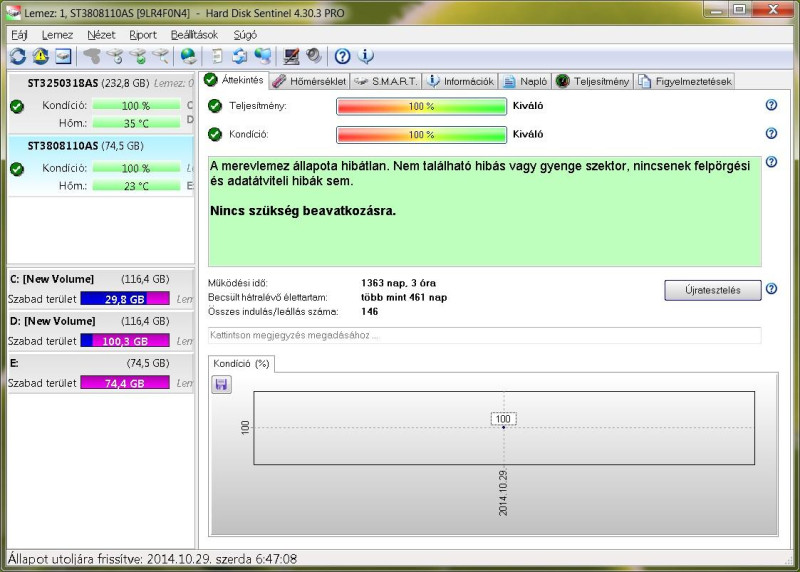Click the green check icon of ST3808110AS
The width and height of the screenshot is (800, 572).
click(17, 169)
